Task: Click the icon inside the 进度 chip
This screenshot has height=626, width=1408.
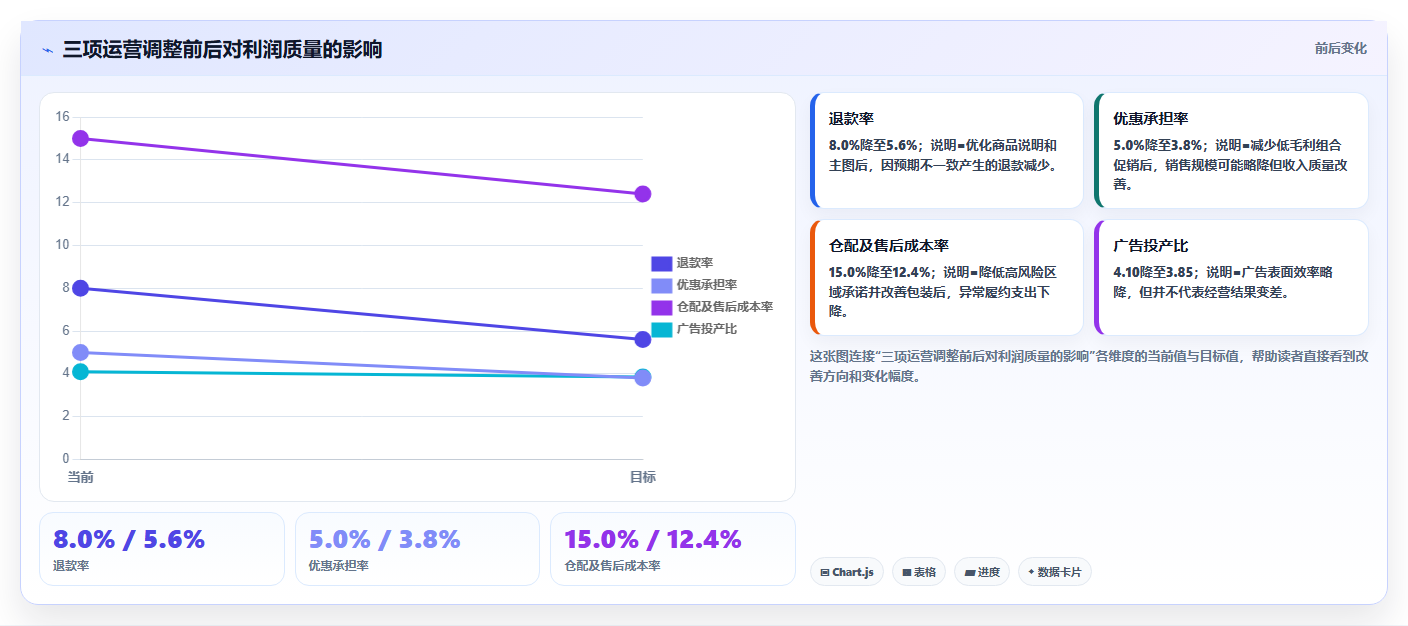Action: (x=969, y=573)
